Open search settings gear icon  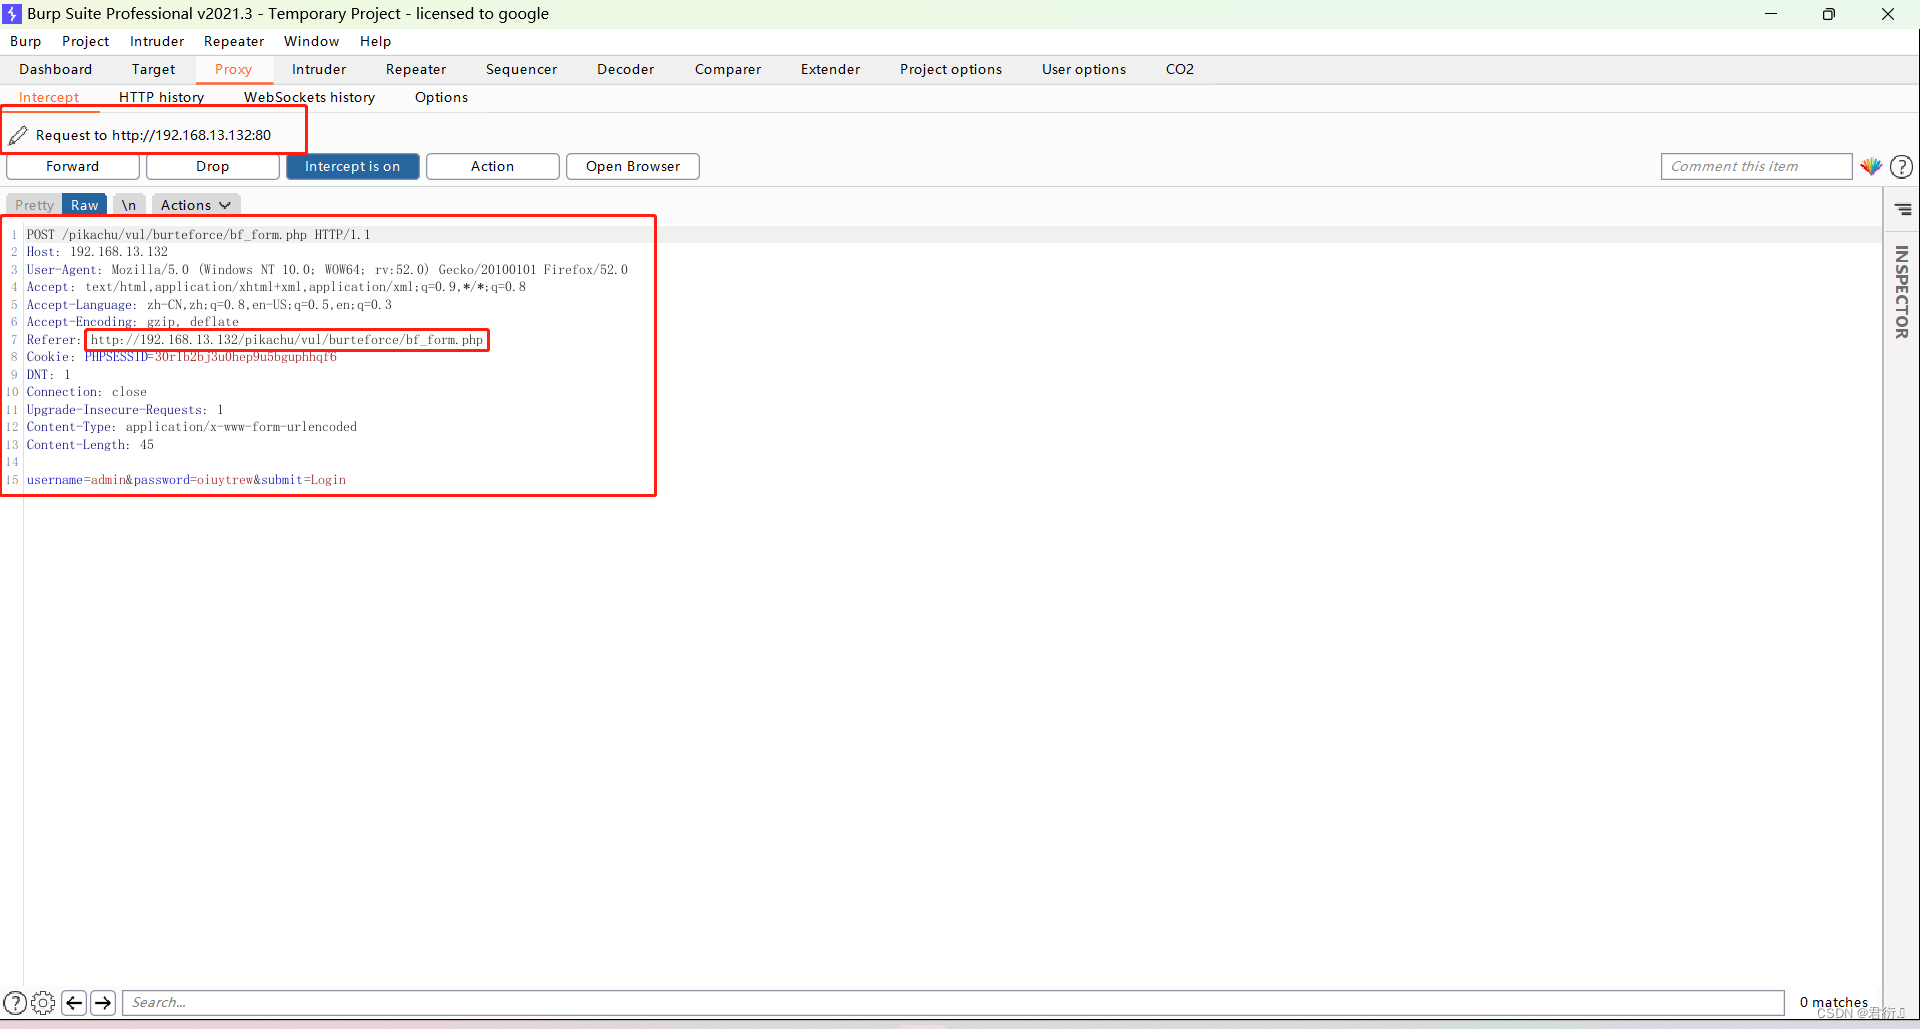pyautogui.click(x=43, y=1002)
